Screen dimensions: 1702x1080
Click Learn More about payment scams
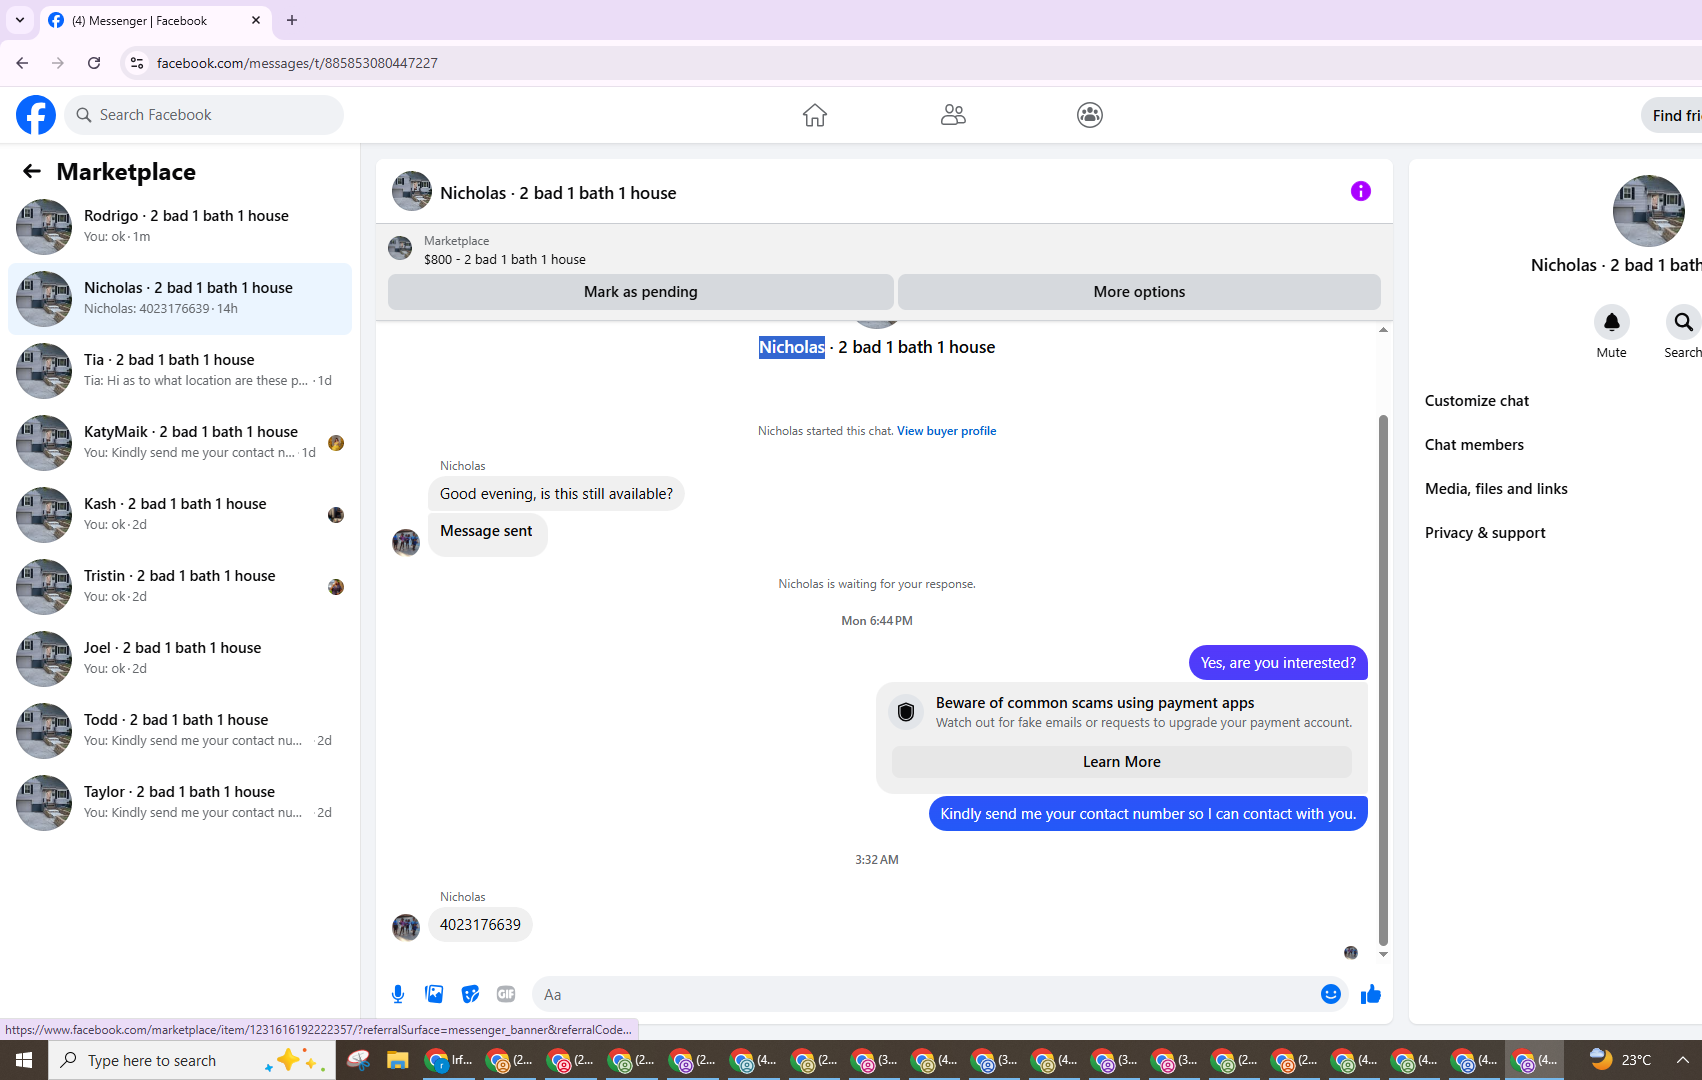pos(1122,762)
